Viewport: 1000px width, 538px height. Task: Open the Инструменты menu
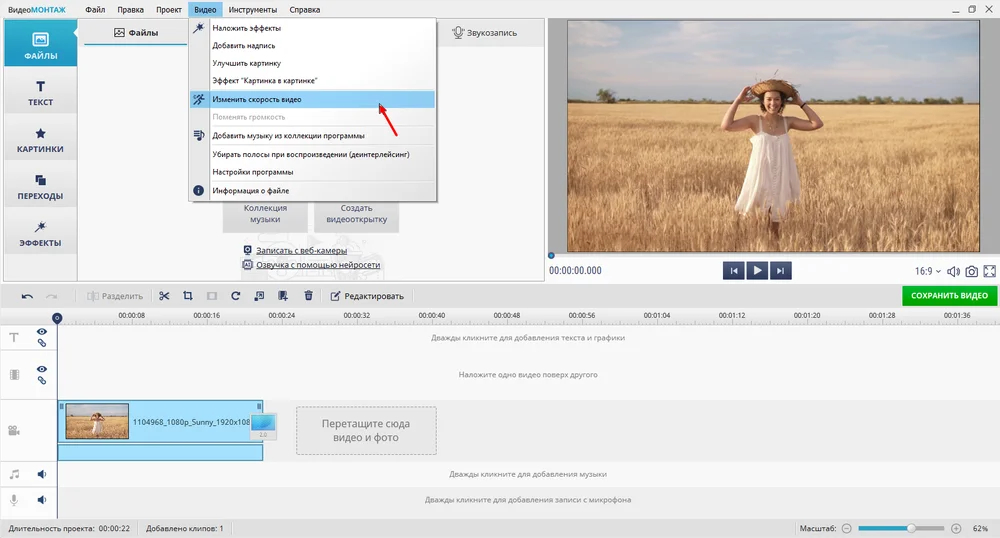(253, 10)
